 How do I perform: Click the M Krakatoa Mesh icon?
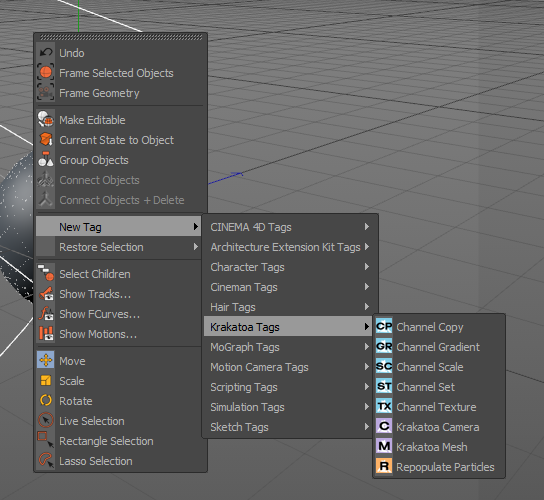[x=384, y=446]
